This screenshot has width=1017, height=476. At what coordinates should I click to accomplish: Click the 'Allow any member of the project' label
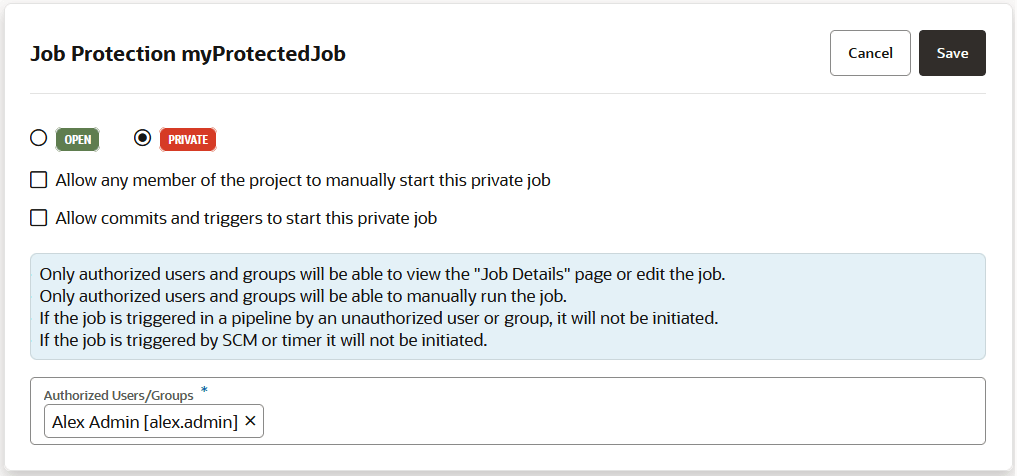click(303, 181)
